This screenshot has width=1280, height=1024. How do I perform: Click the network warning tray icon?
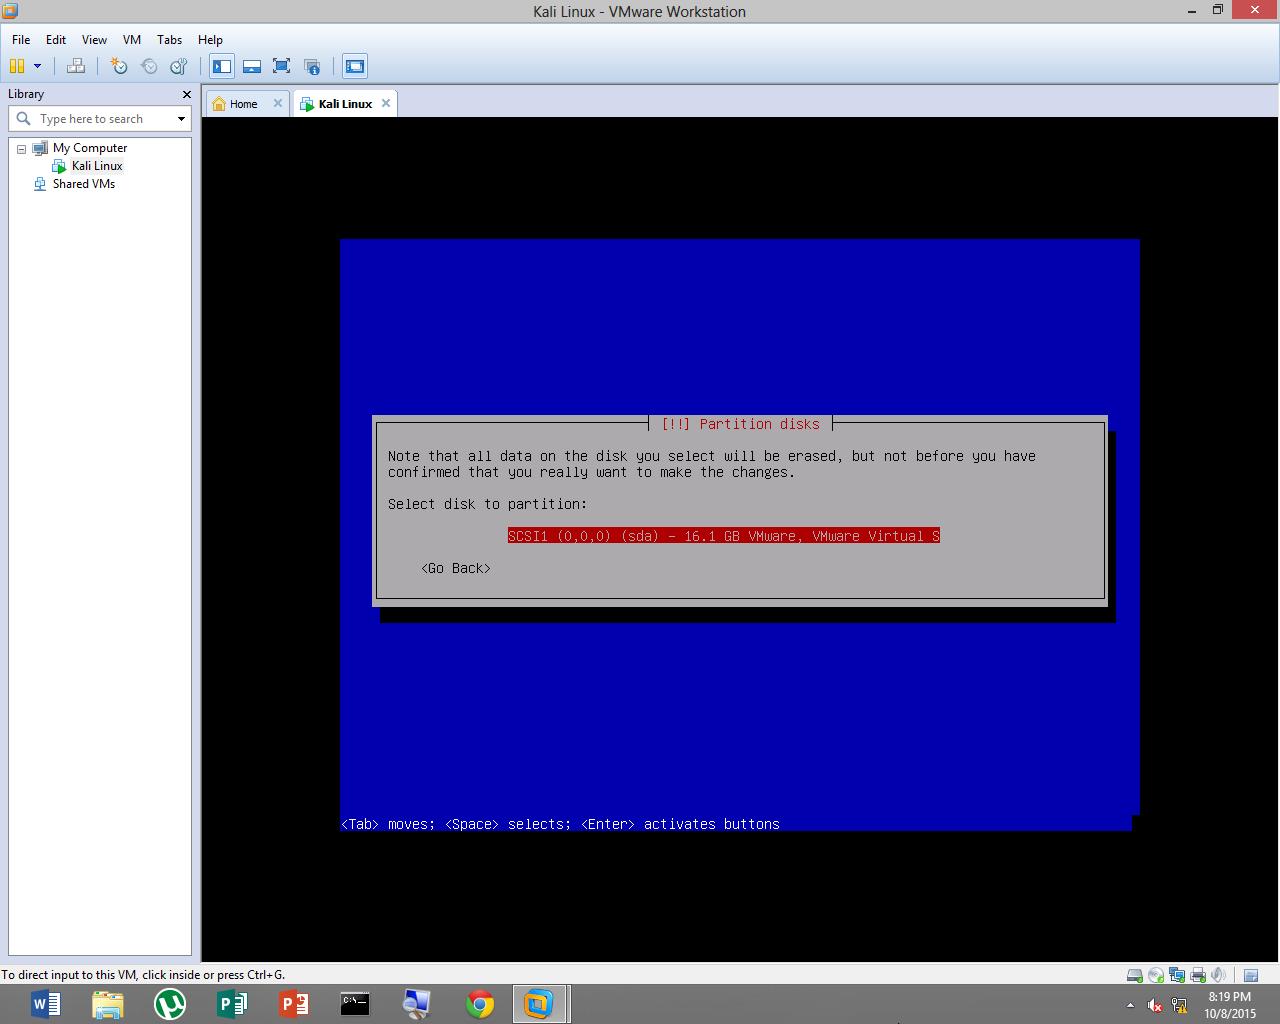click(x=1180, y=1005)
